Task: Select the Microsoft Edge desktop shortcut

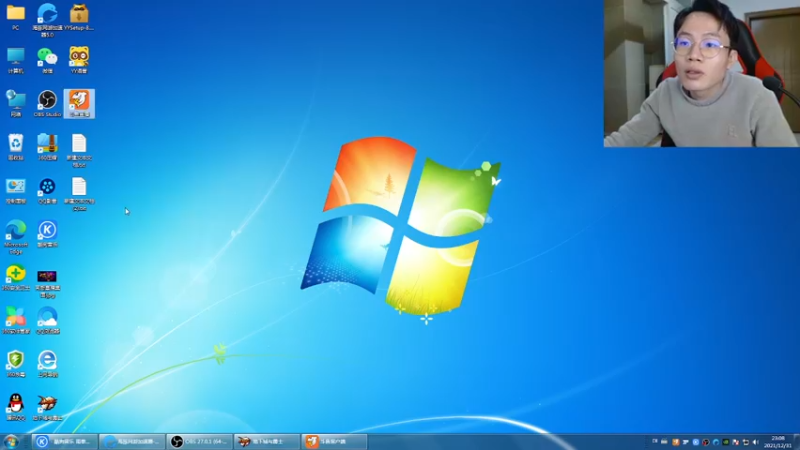Action: pos(16,237)
